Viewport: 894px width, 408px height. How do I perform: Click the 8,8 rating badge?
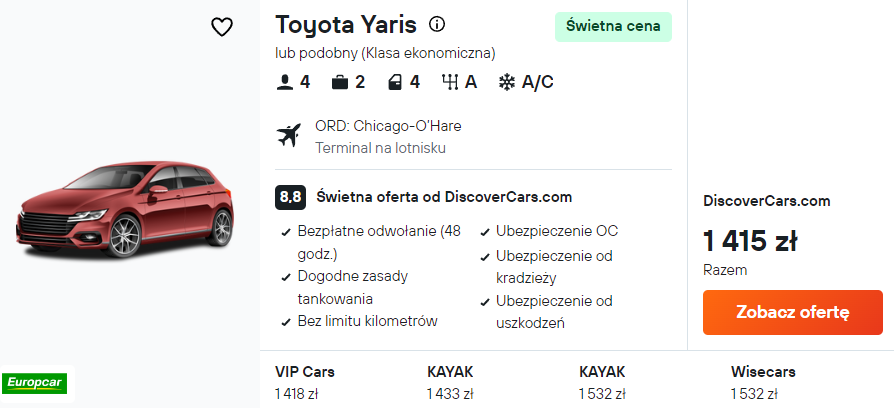290,197
